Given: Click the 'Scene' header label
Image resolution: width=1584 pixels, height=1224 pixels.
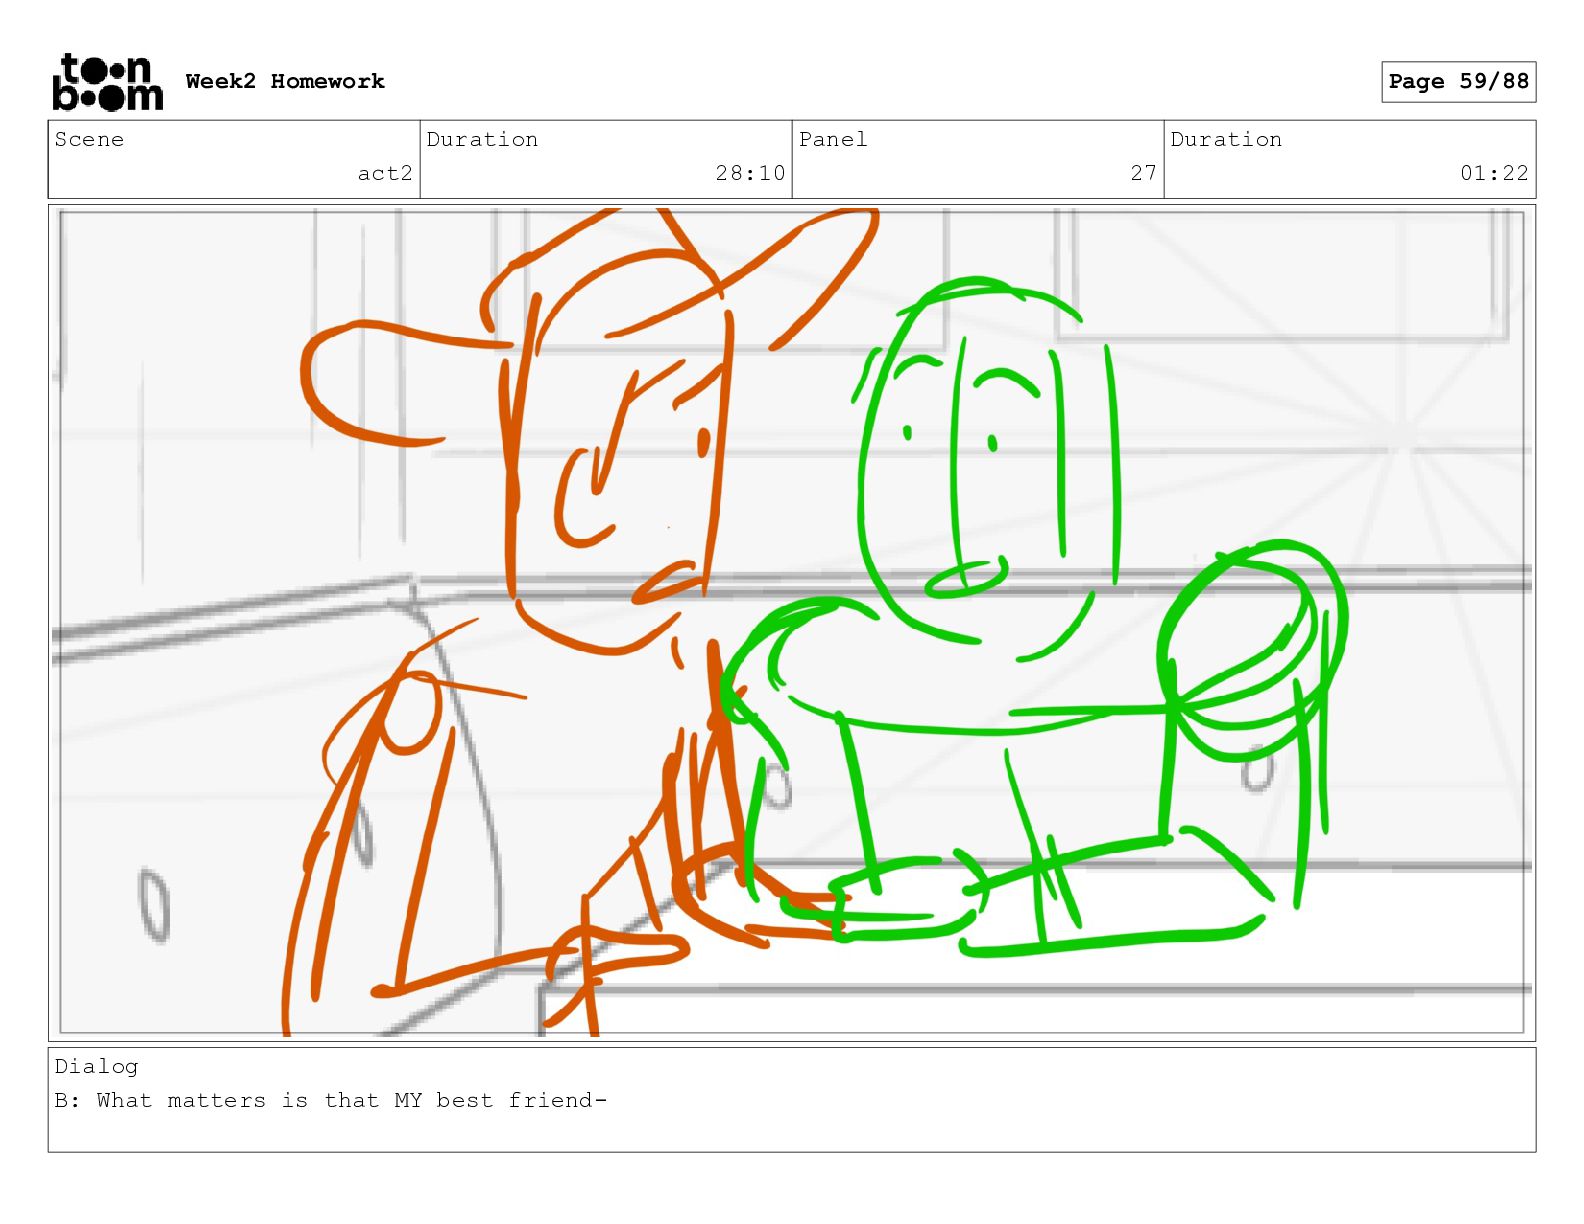Looking at the screenshot, I should pyautogui.click(x=89, y=139).
